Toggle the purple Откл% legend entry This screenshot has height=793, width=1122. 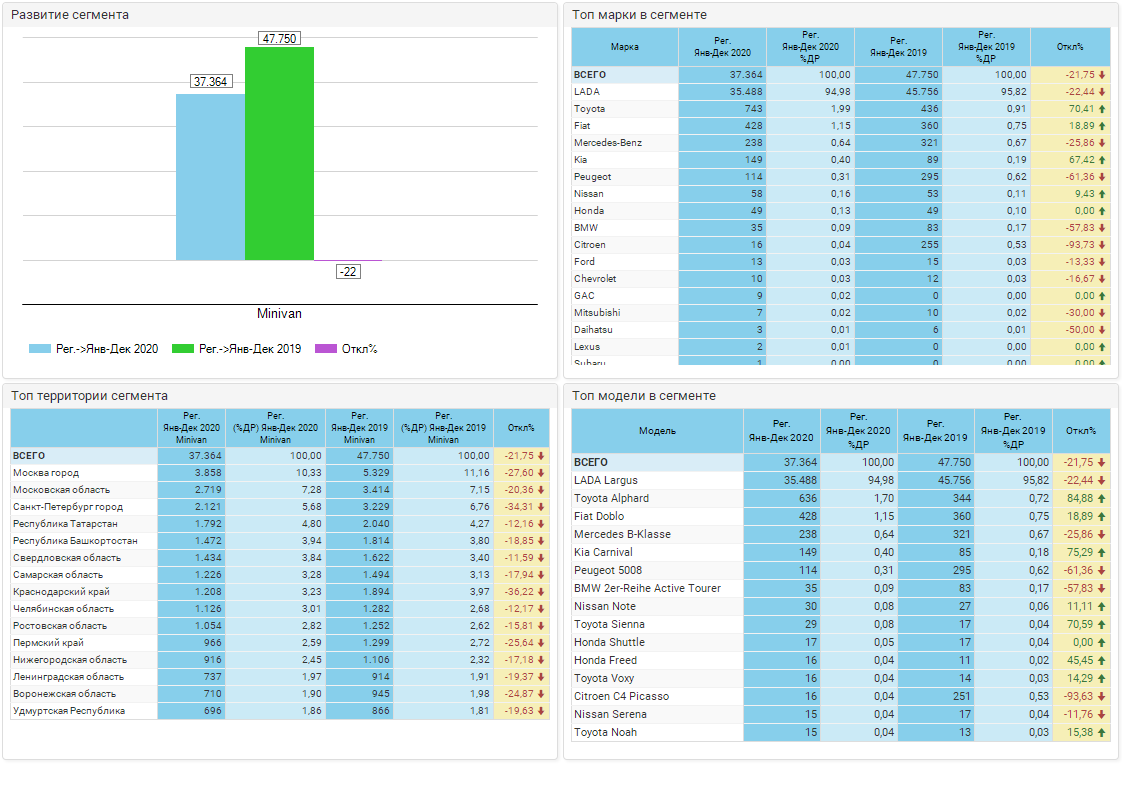tap(326, 349)
